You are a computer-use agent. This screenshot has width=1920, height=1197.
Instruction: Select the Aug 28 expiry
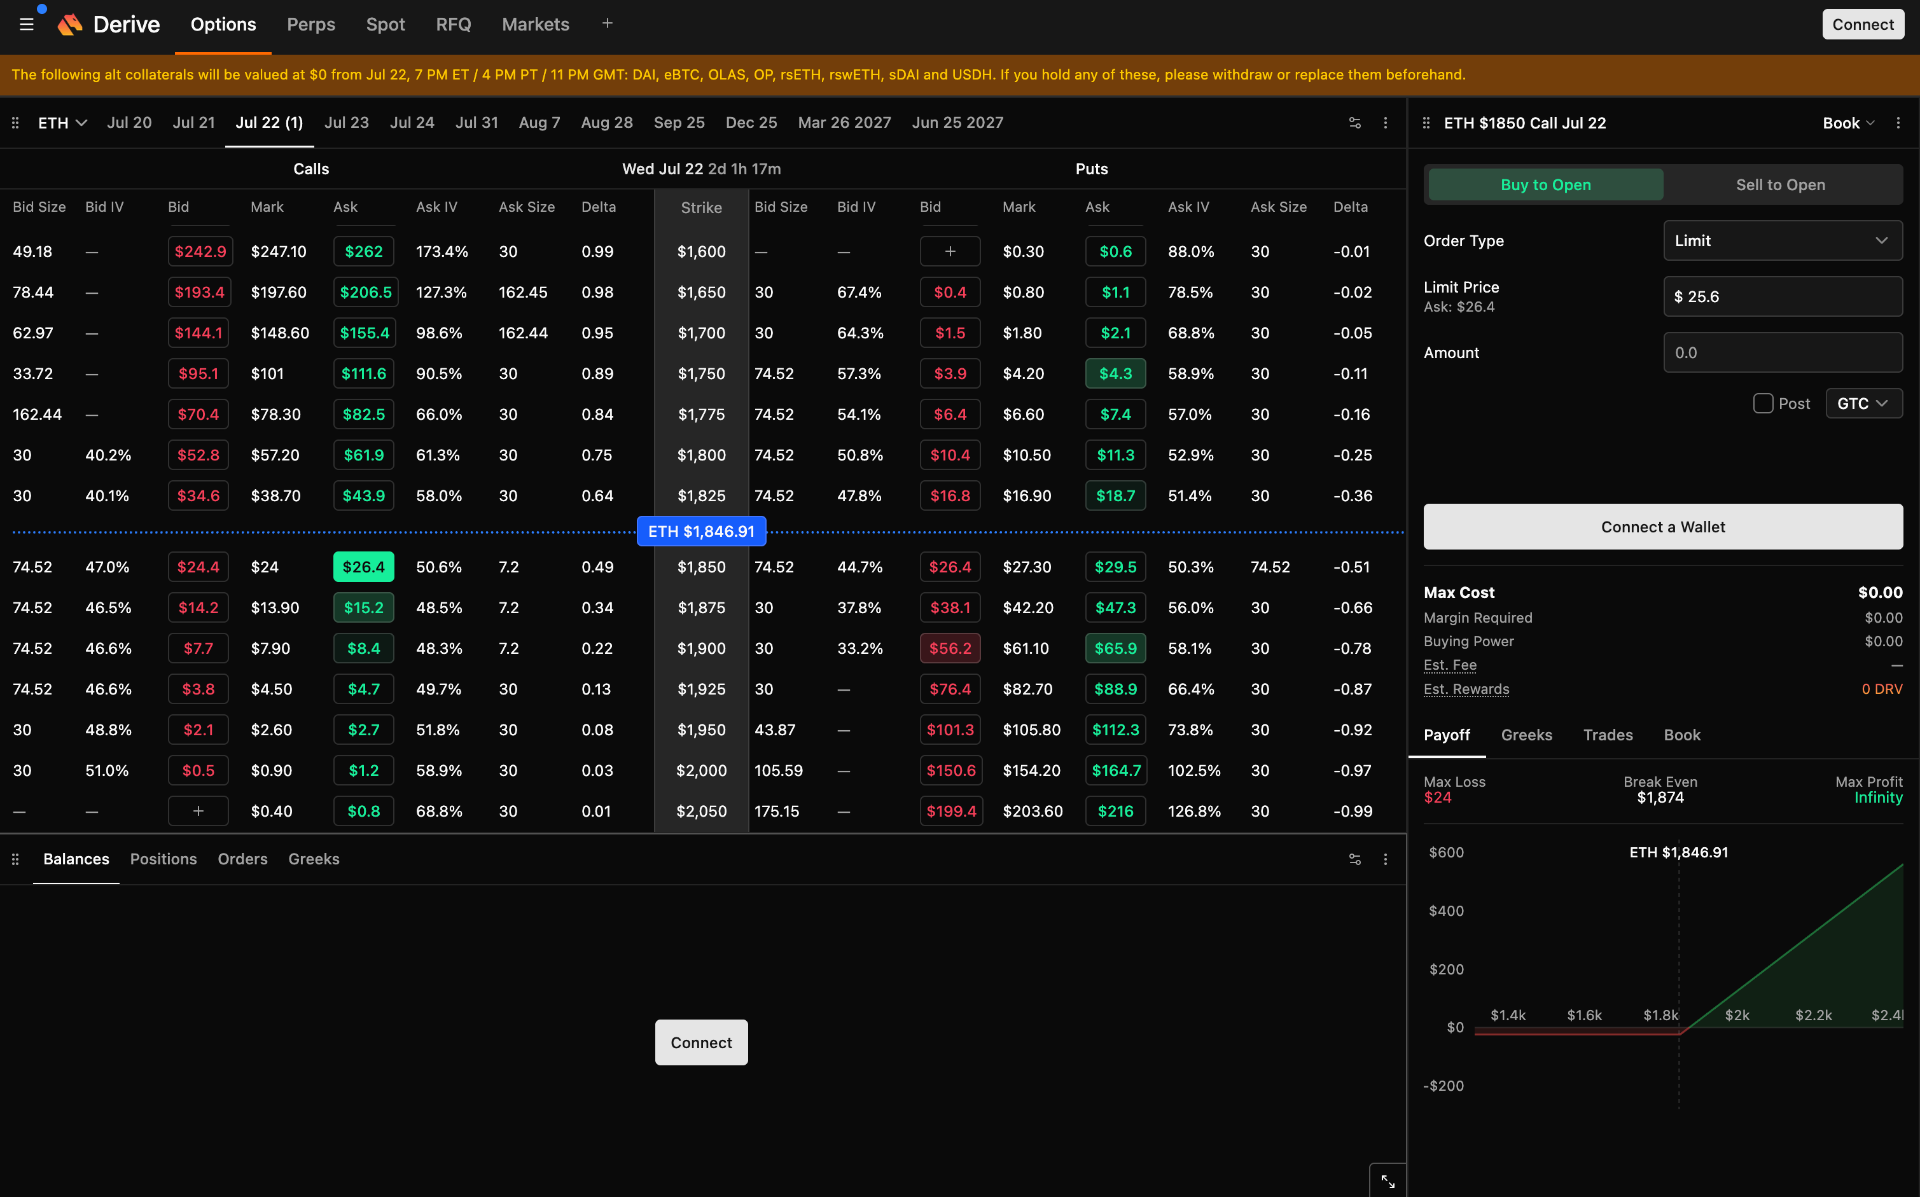coord(606,123)
